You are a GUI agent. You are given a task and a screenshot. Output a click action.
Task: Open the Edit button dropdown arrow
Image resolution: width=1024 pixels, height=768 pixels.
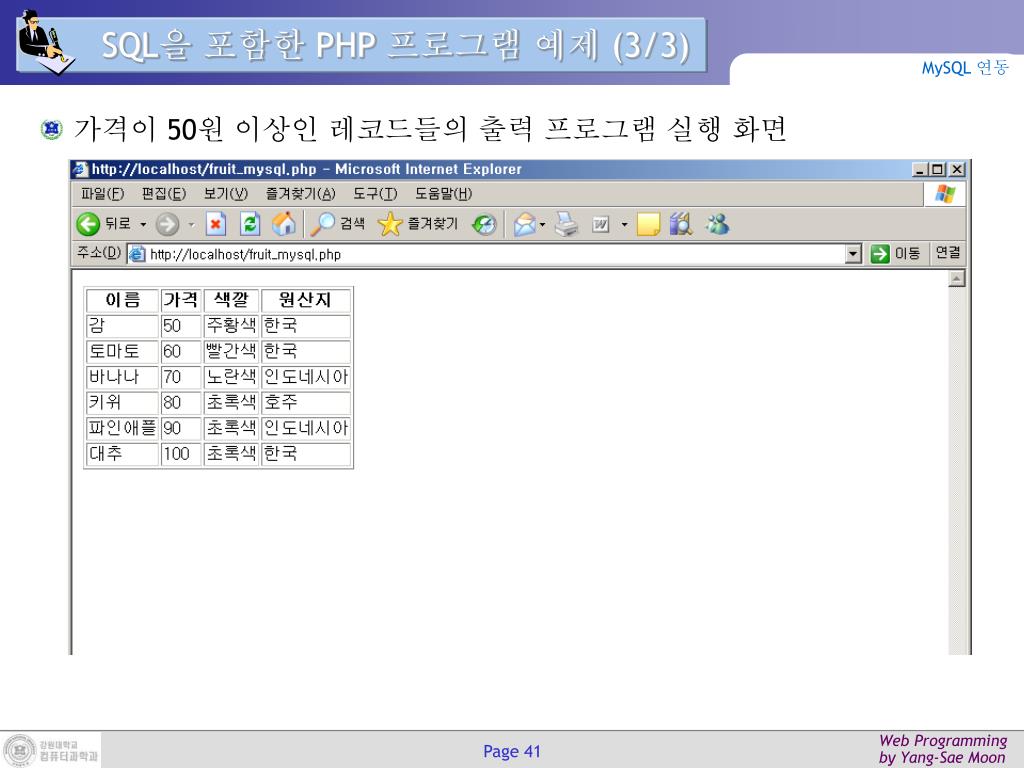tap(624, 225)
